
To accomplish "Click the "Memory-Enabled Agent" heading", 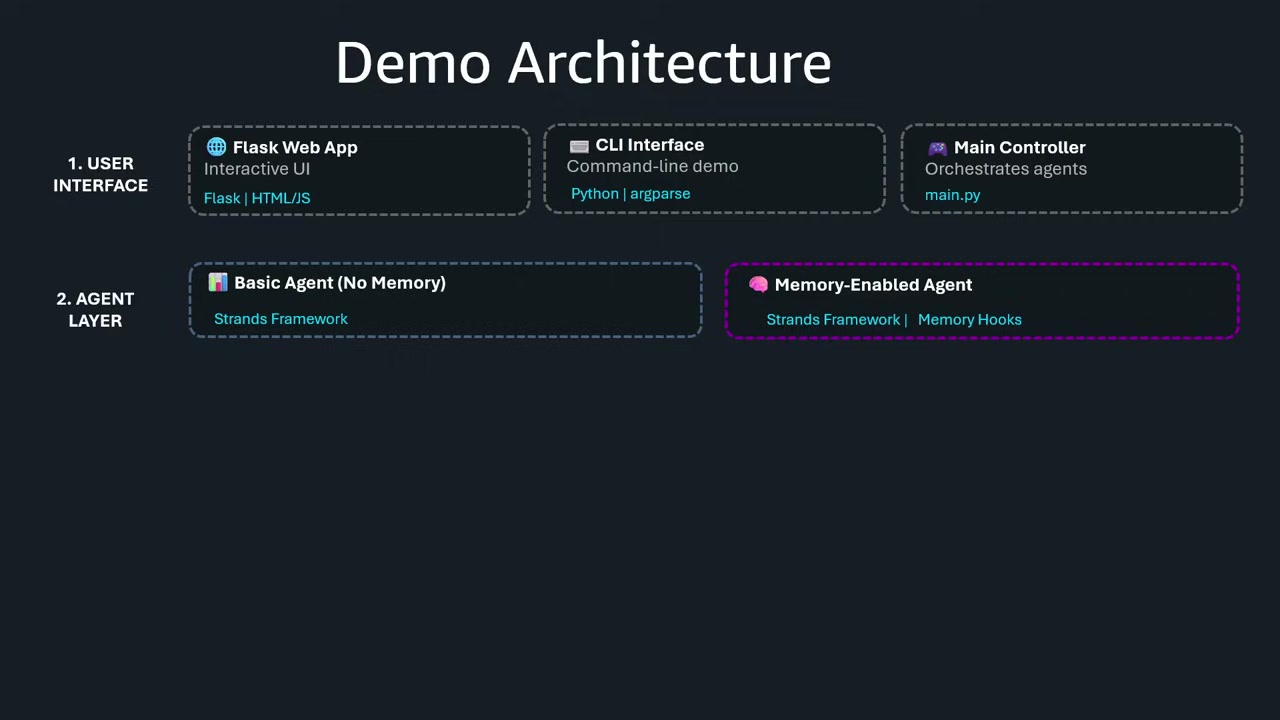I will tap(873, 285).
